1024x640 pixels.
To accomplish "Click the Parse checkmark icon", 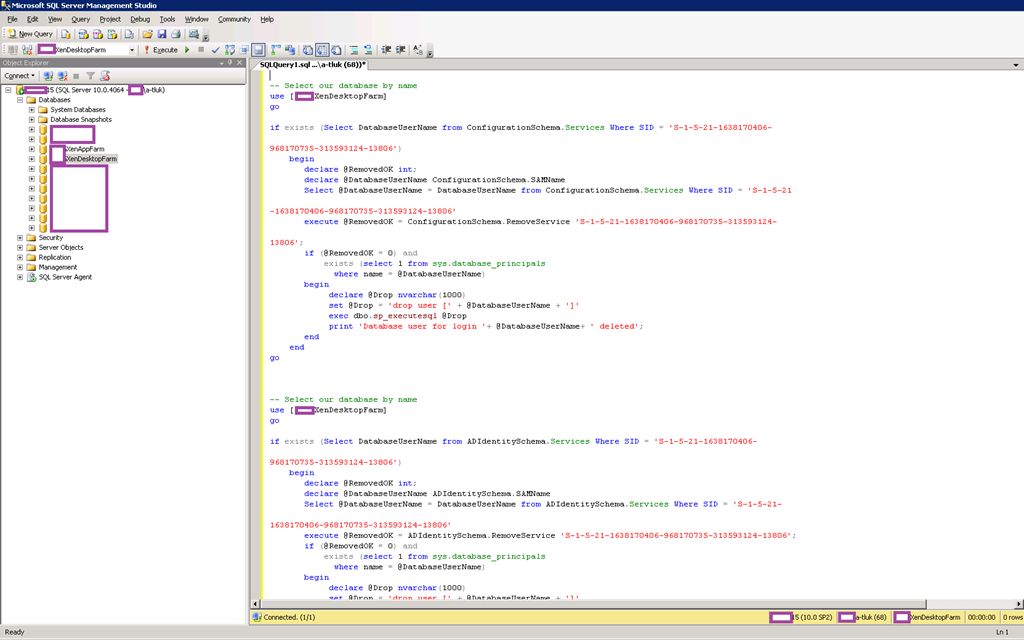I will coord(215,49).
